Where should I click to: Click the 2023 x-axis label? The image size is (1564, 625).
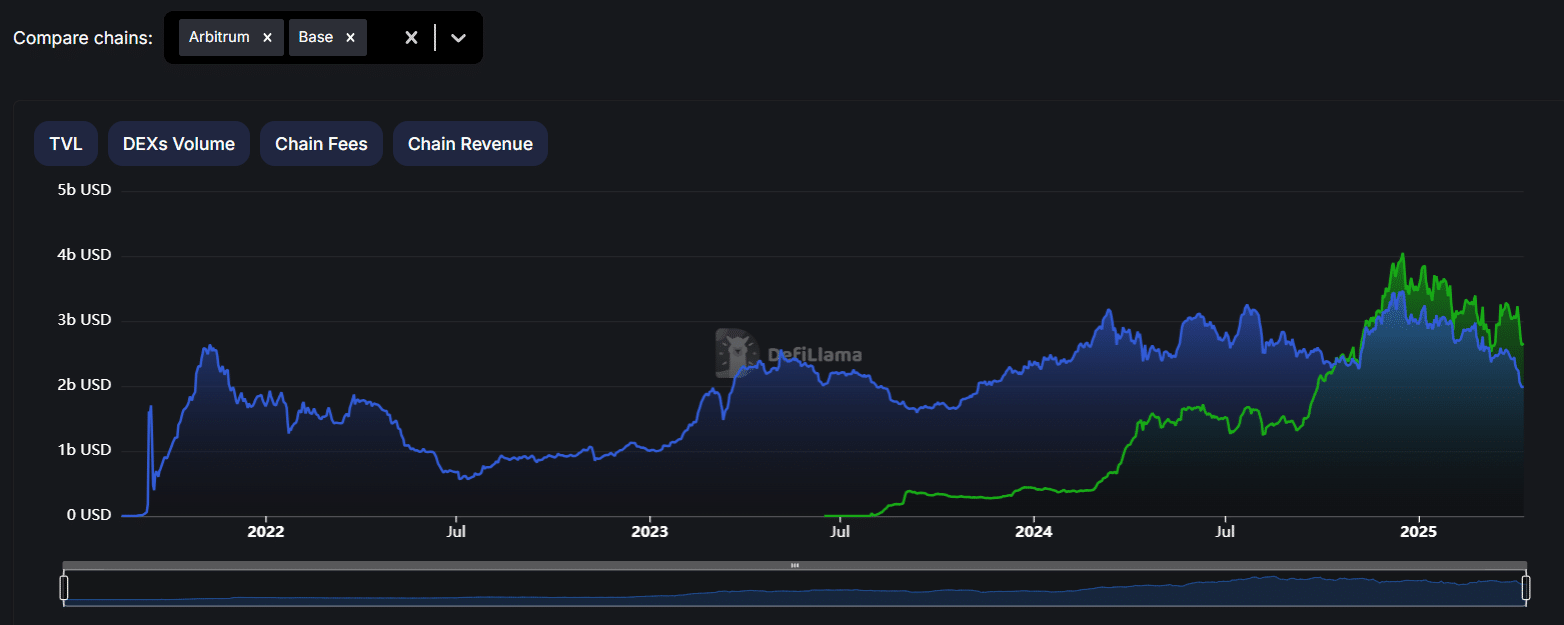(x=650, y=532)
